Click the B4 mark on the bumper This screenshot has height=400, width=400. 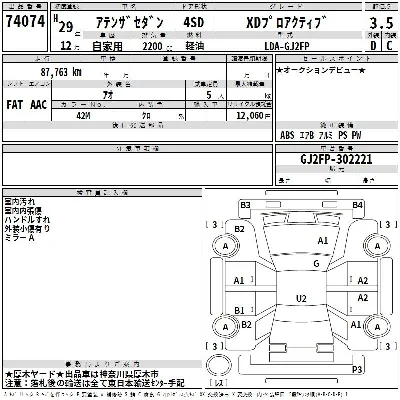pyautogui.click(x=357, y=205)
